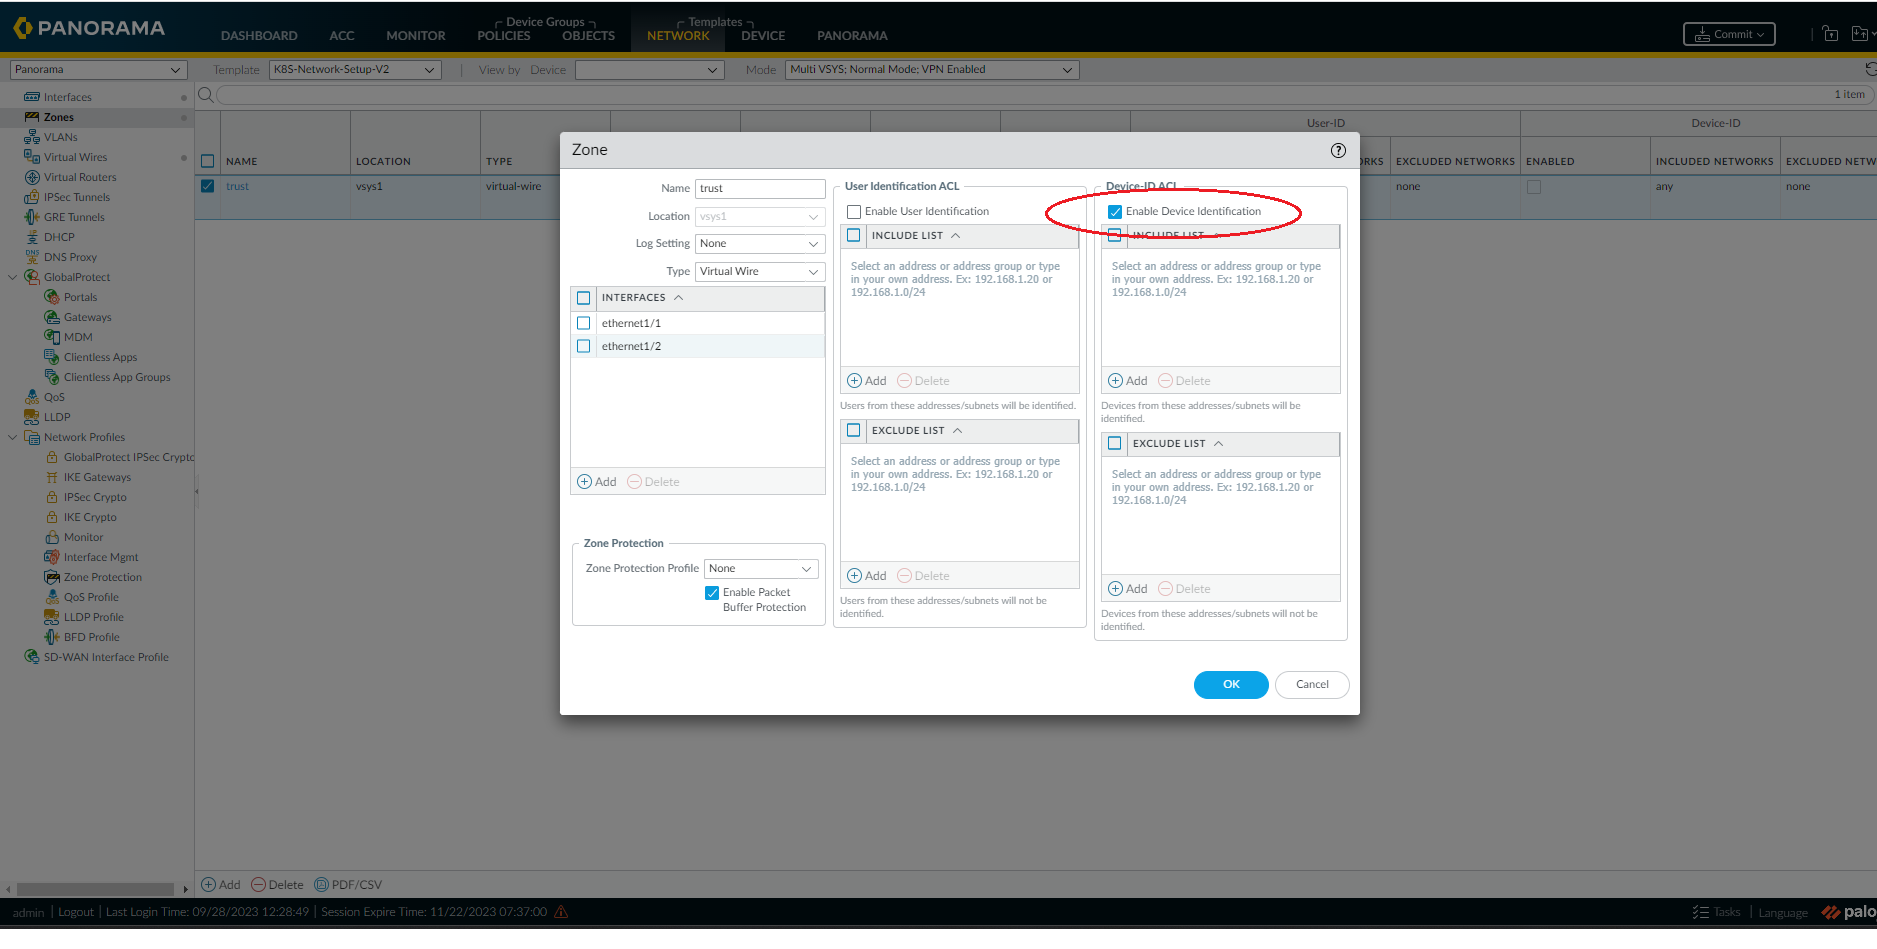Click the zone Name input field
The width and height of the screenshot is (1877, 949).
pos(760,189)
